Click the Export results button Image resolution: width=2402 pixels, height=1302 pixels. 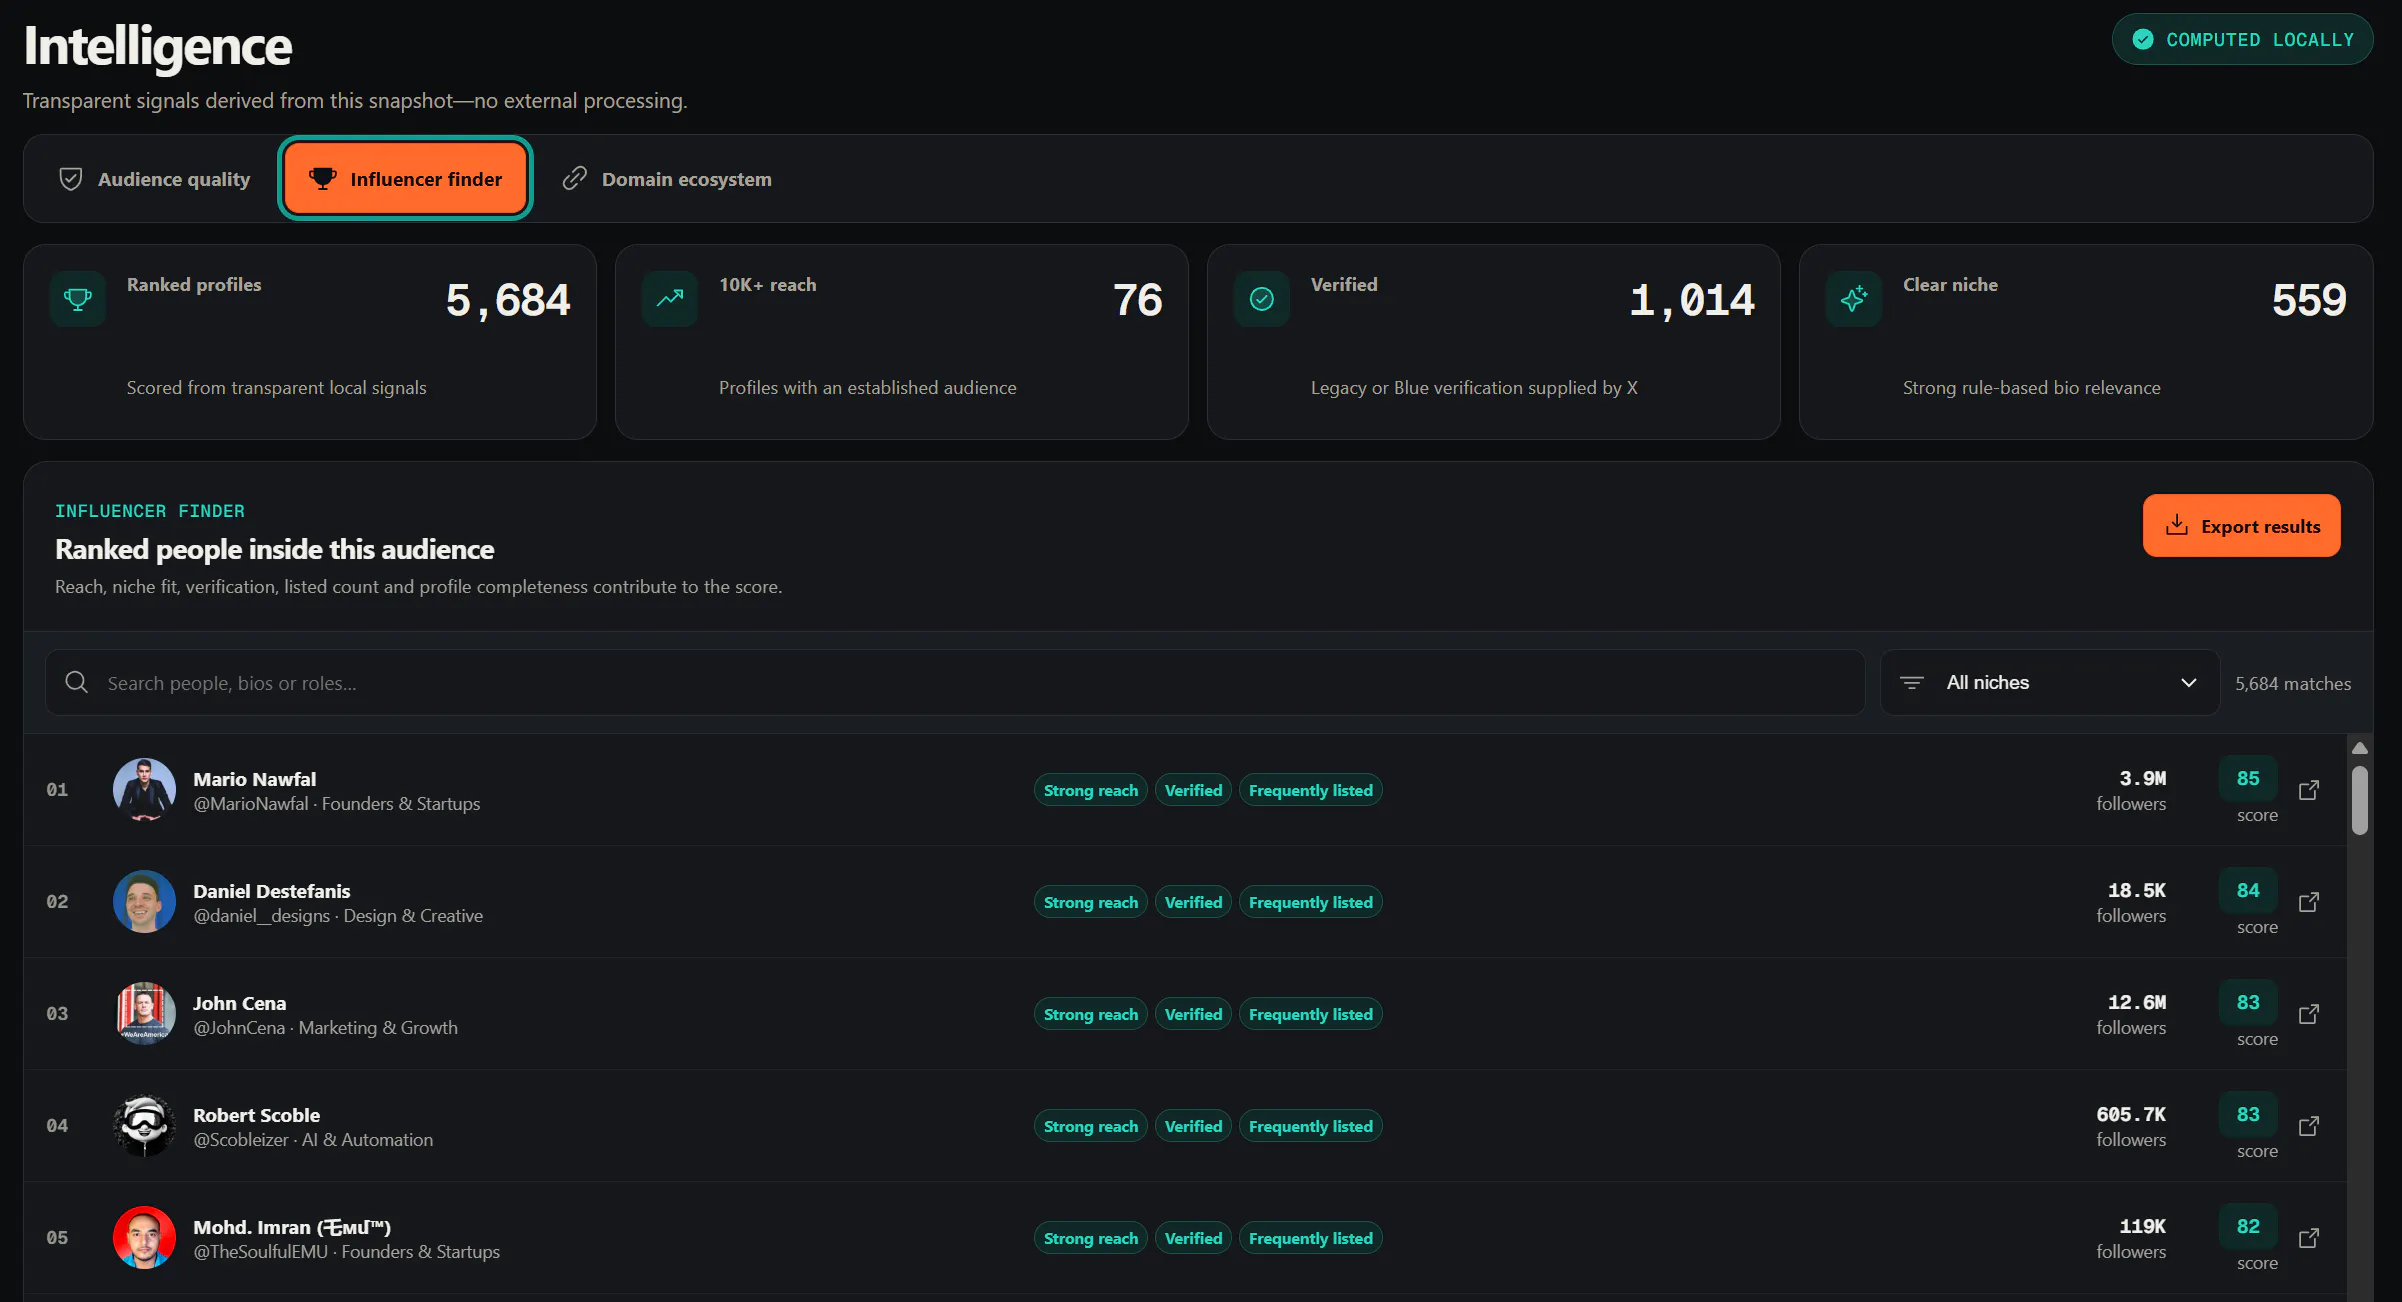tap(2242, 526)
